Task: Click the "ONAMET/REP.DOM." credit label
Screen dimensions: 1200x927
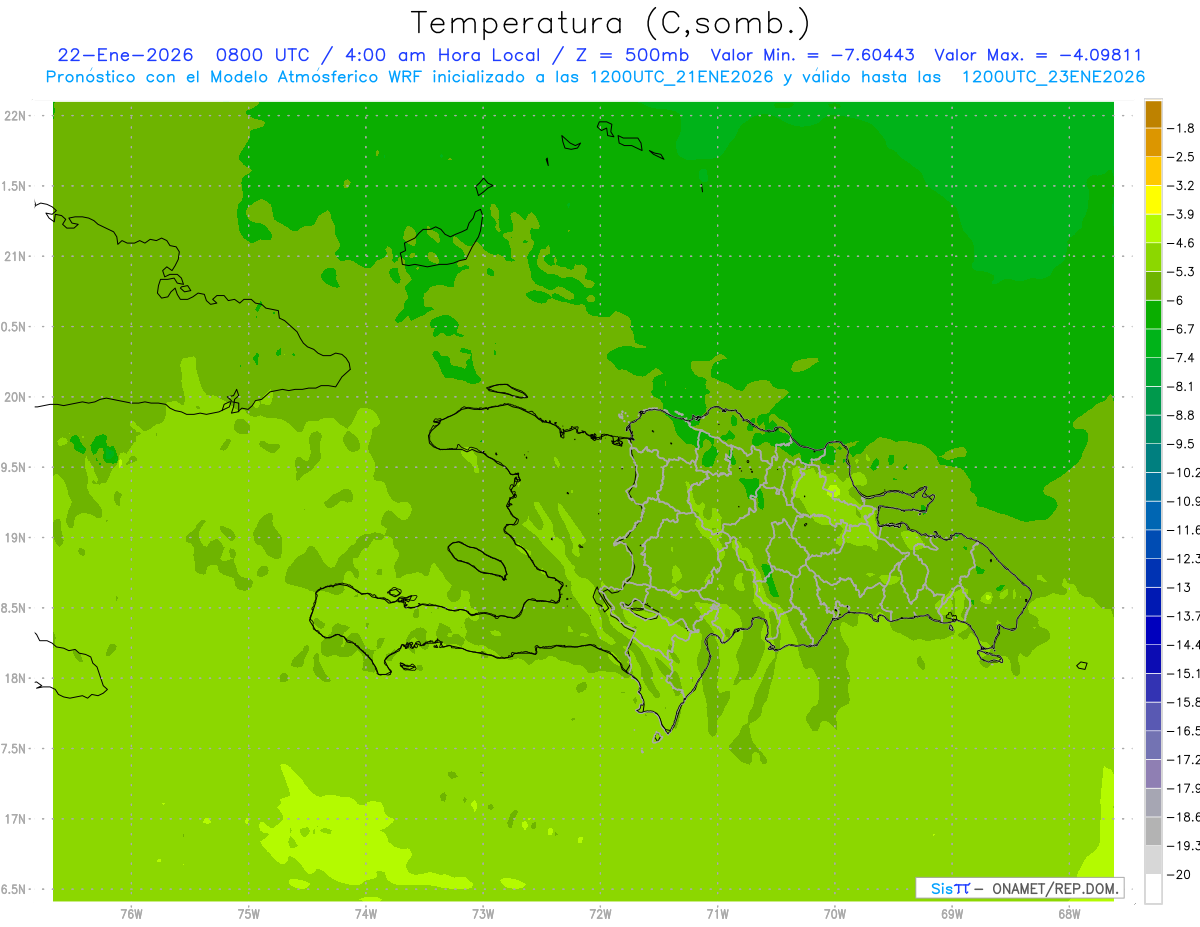Action: (x=1055, y=888)
